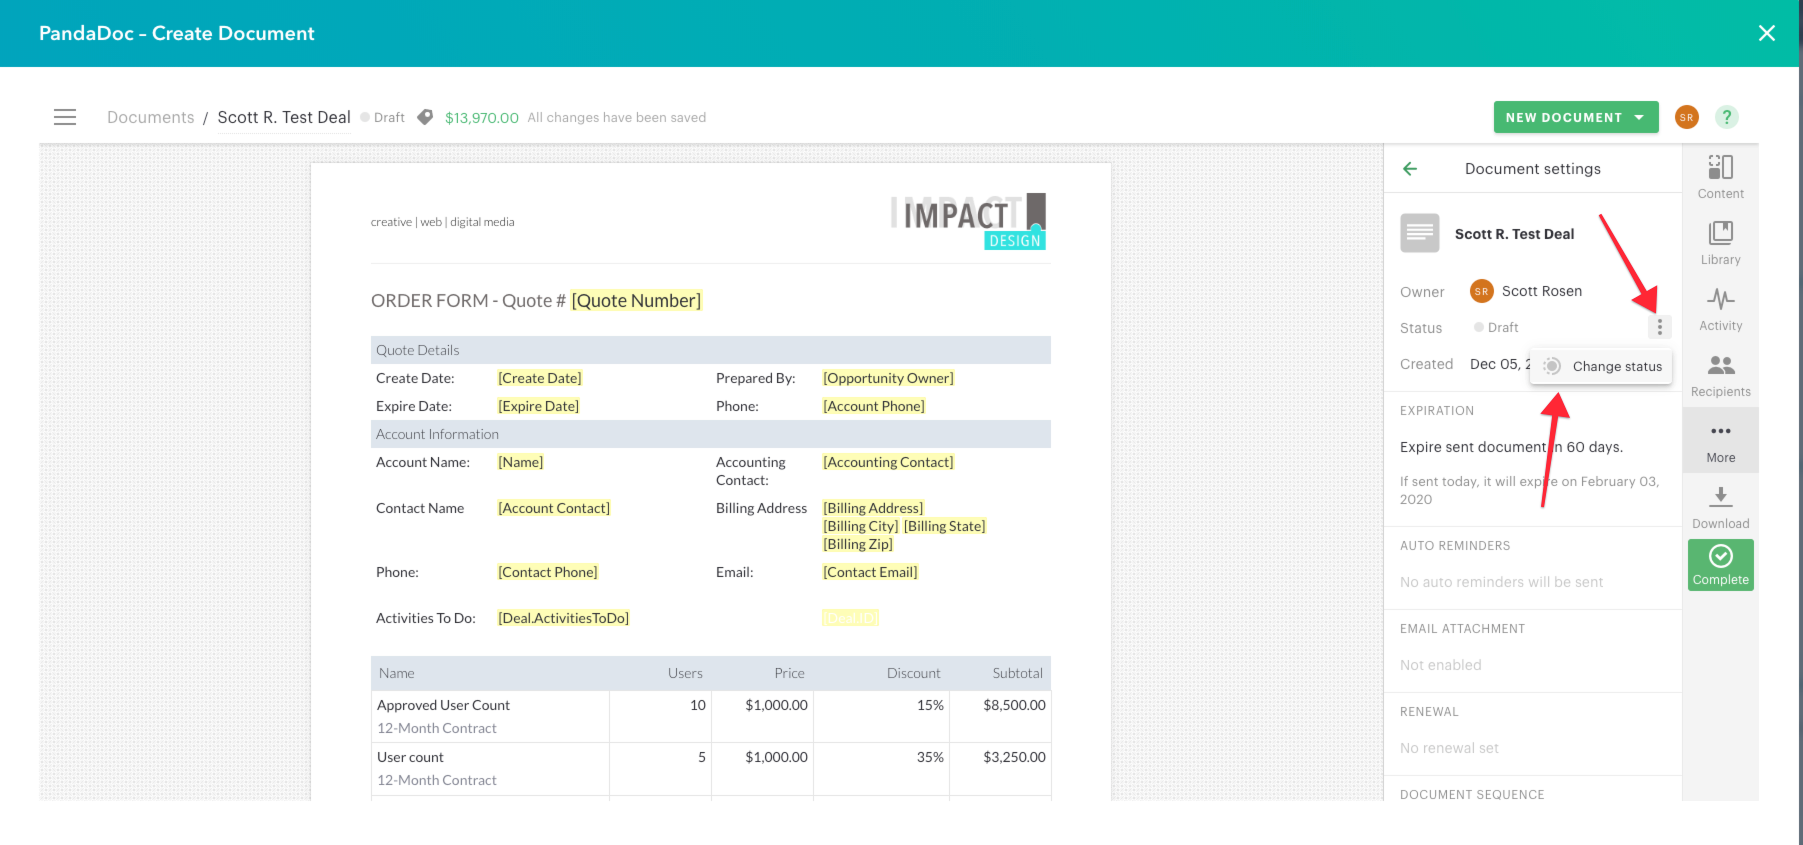Image resolution: width=1803 pixels, height=845 pixels.
Task: Click the Draft status next to title
Action: (383, 117)
